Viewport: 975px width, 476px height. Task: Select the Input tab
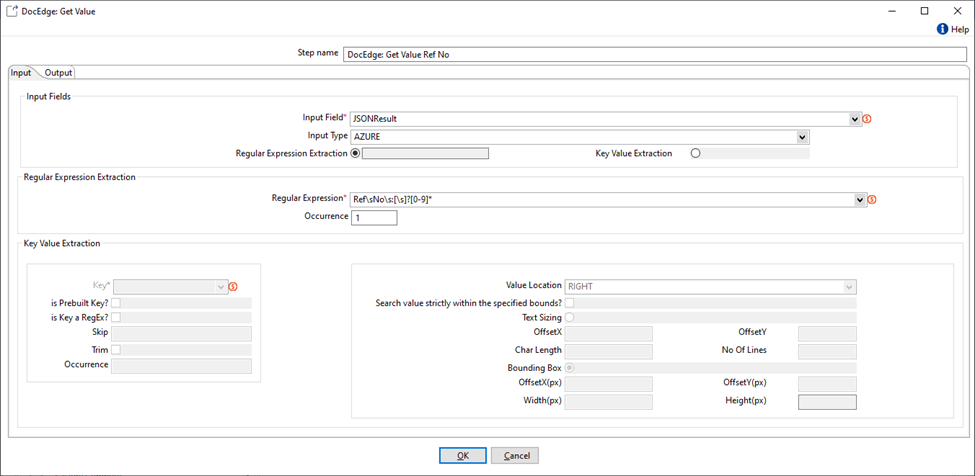[x=21, y=72]
